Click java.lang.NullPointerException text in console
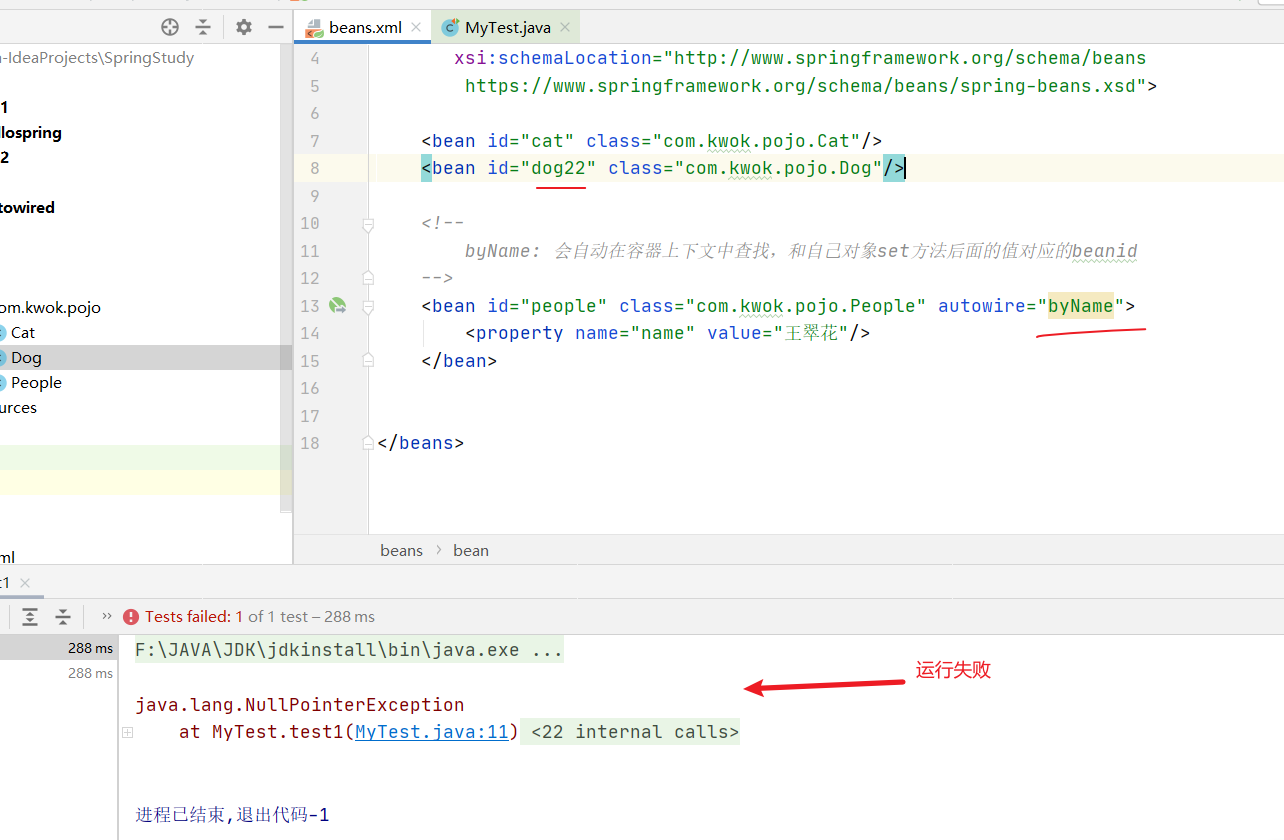 click(300, 705)
